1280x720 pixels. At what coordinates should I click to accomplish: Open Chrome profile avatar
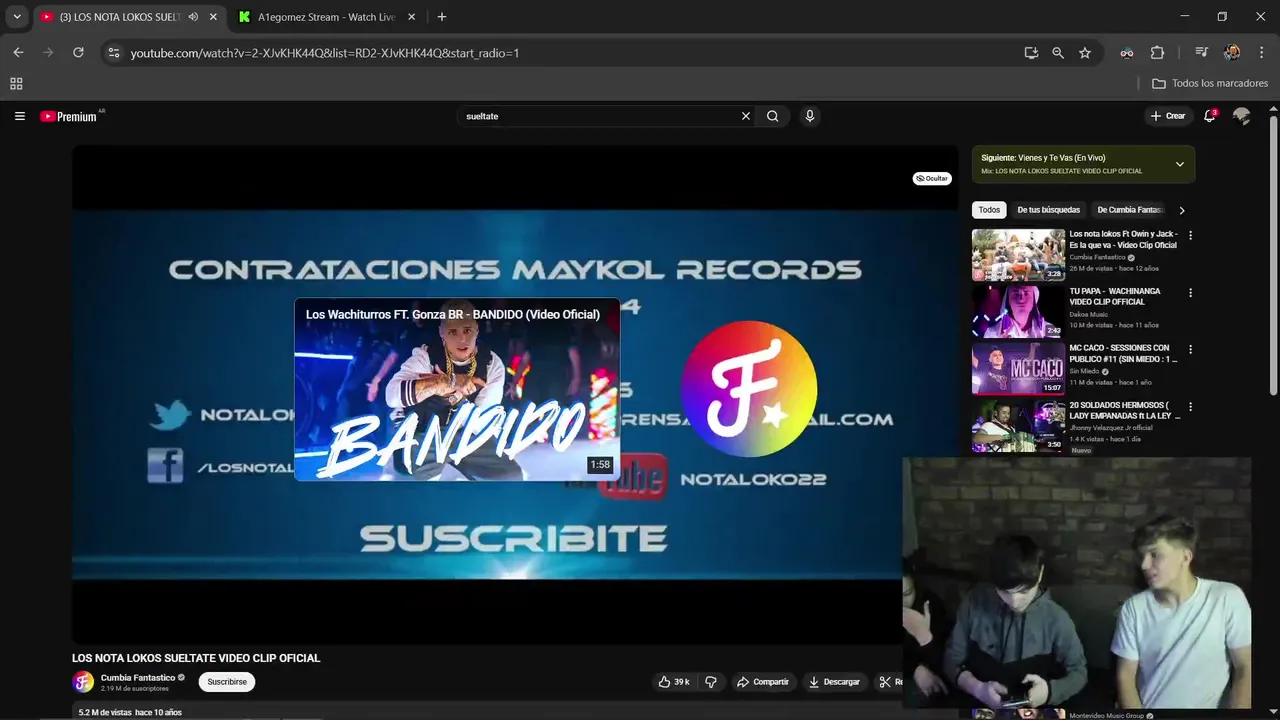click(1232, 53)
